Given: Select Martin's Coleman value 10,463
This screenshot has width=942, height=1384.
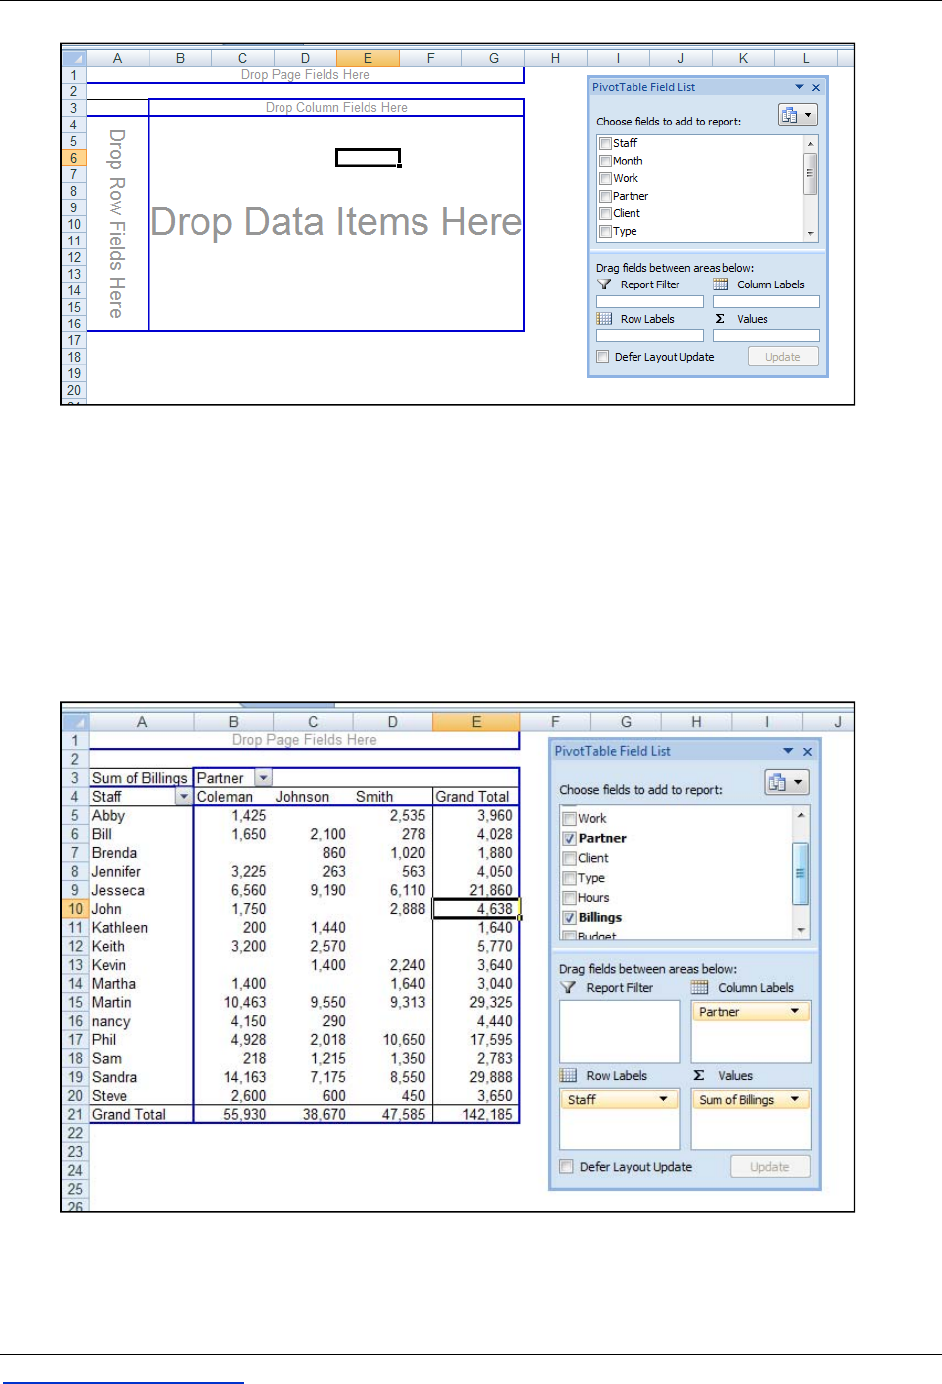Looking at the screenshot, I should click(234, 1002).
